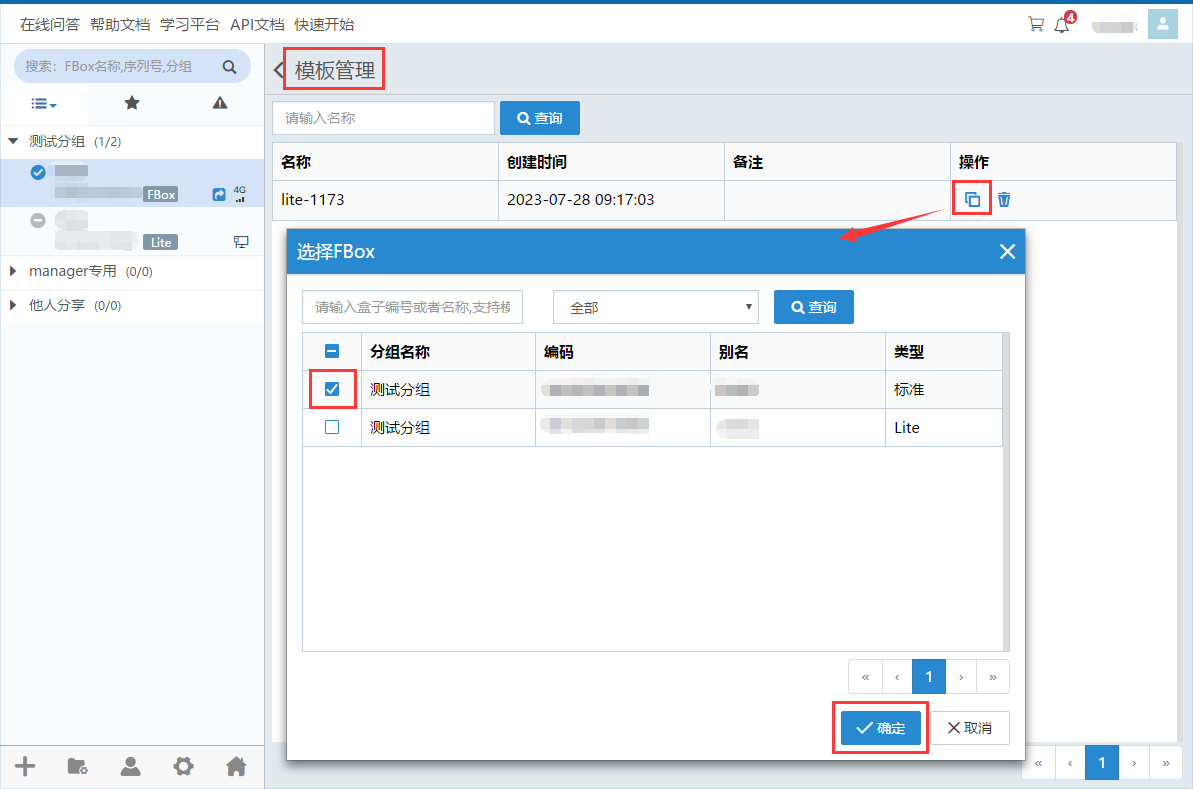Toggle the select-all checkbox in table header
This screenshot has height=789, width=1193.
[x=332, y=351]
